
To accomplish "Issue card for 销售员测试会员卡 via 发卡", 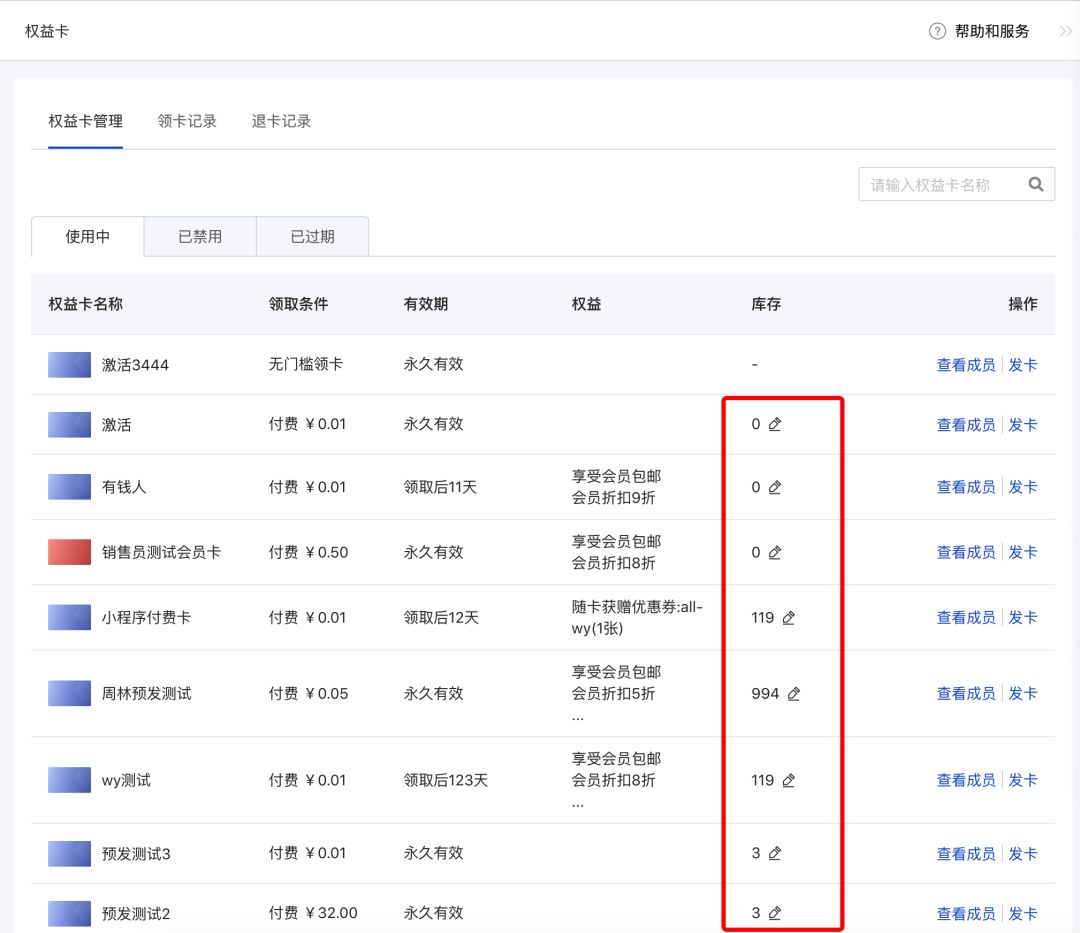I will [1023, 552].
